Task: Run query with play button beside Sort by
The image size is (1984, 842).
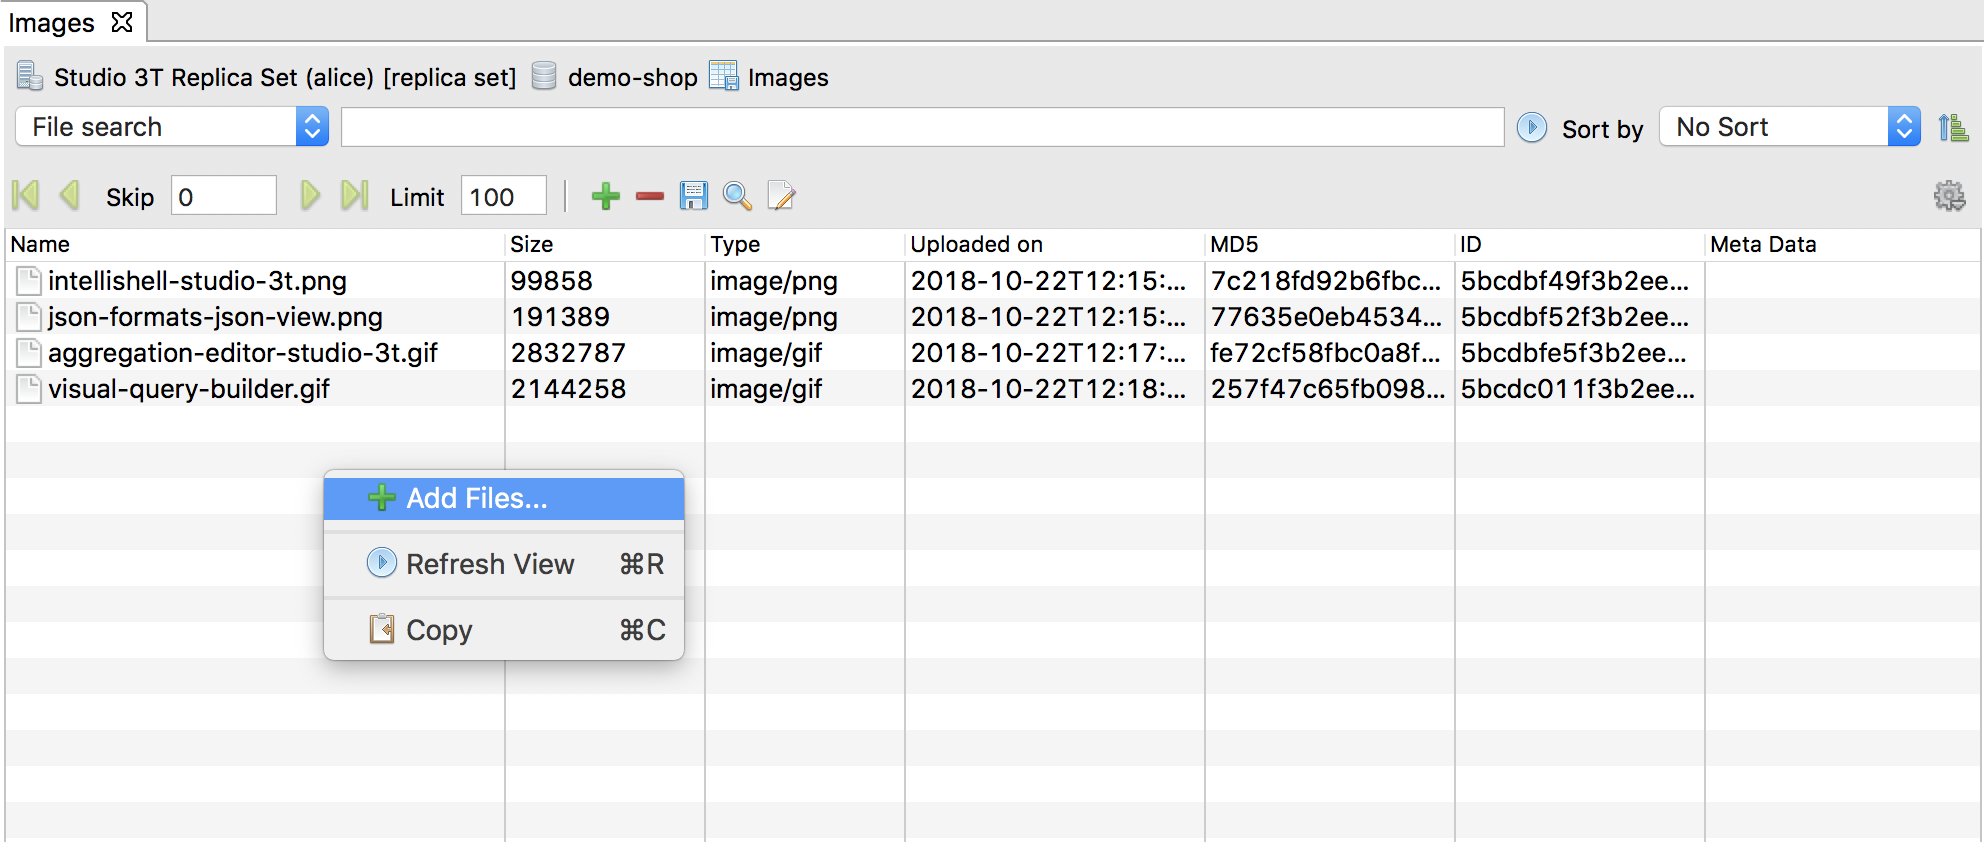Action: point(1531,128)
